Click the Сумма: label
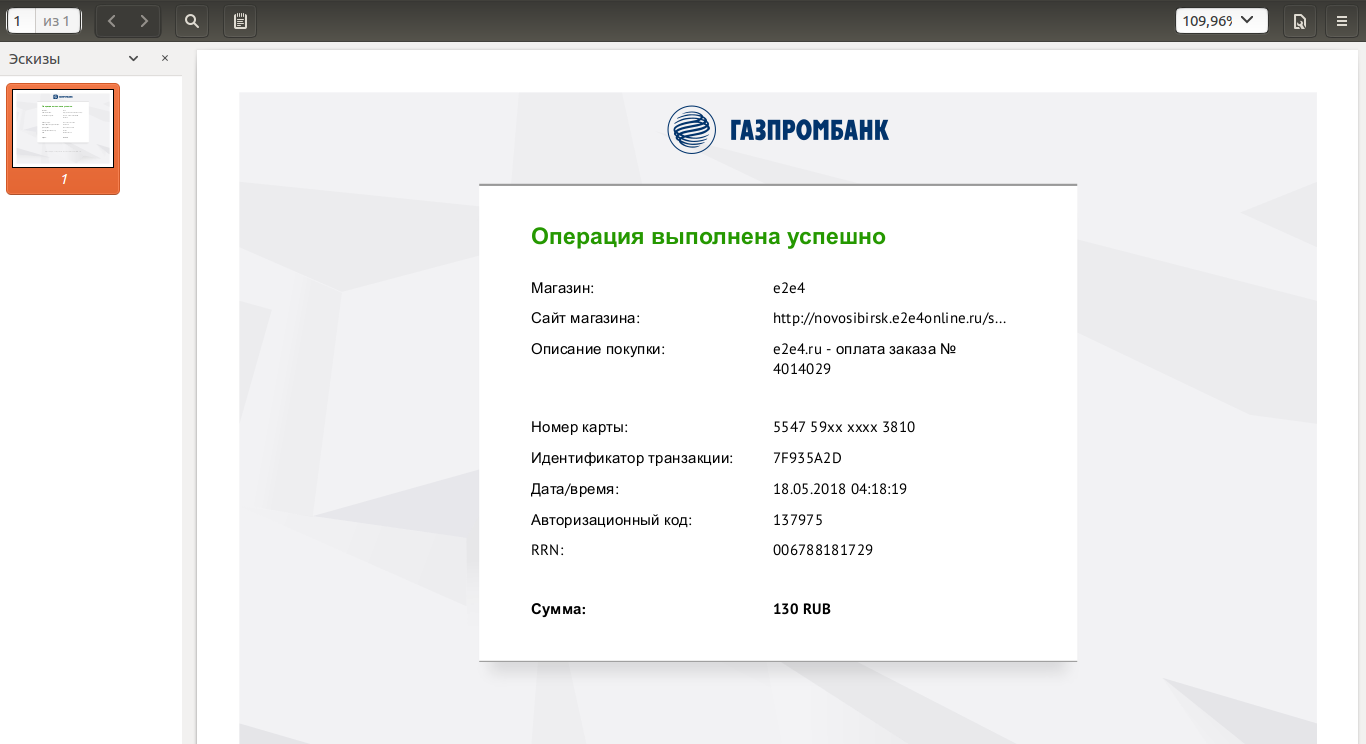Screen dimensions: 1366x744 558,609
